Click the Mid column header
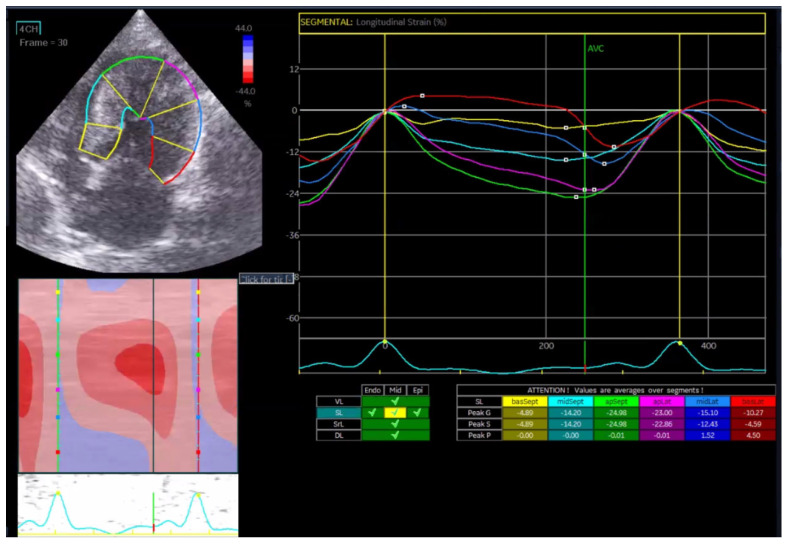The width and height of the screenshot is (787, 545). click(395, 390)
